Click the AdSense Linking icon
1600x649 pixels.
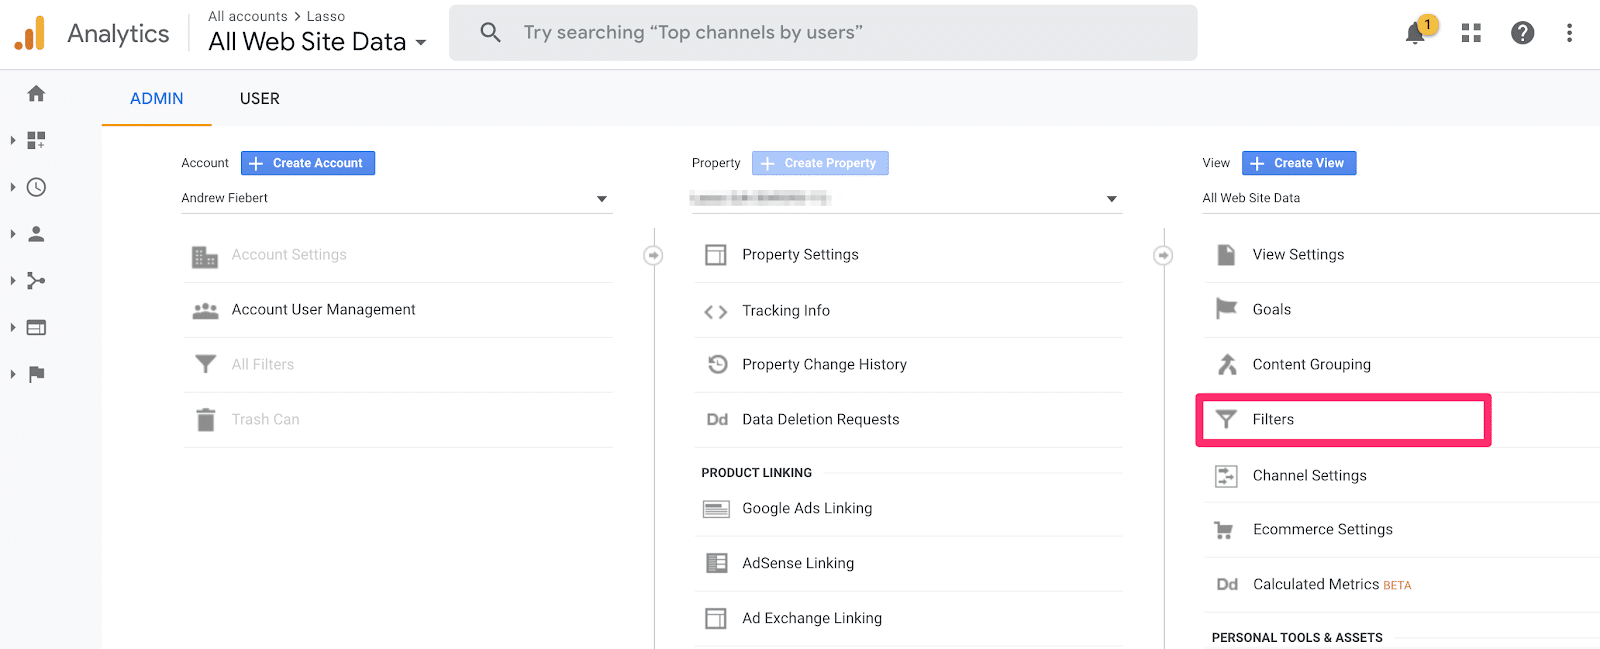[x=717, y=563]
